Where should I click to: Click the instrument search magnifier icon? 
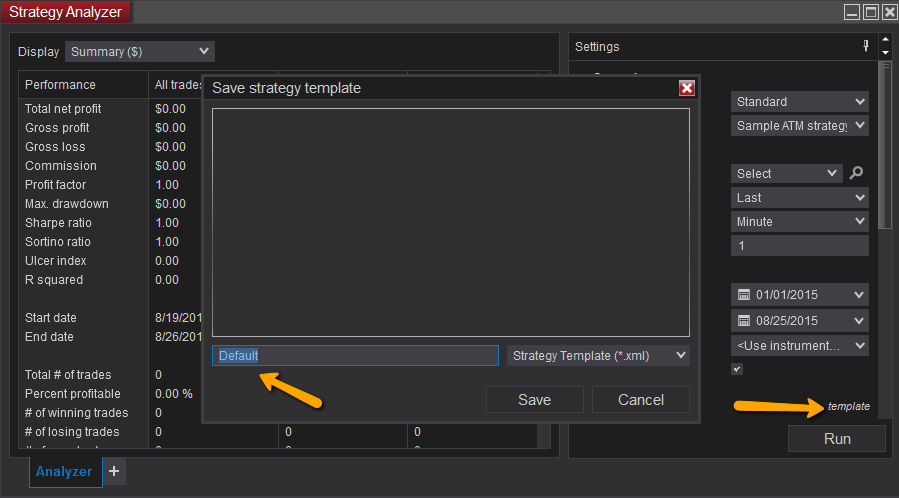pos(856,173)
